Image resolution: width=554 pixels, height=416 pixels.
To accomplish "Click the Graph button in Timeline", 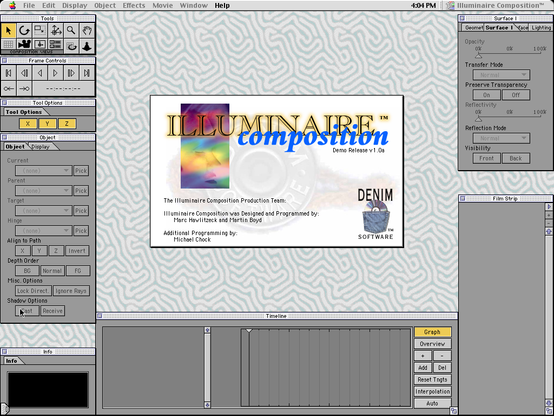I will 432,332.
